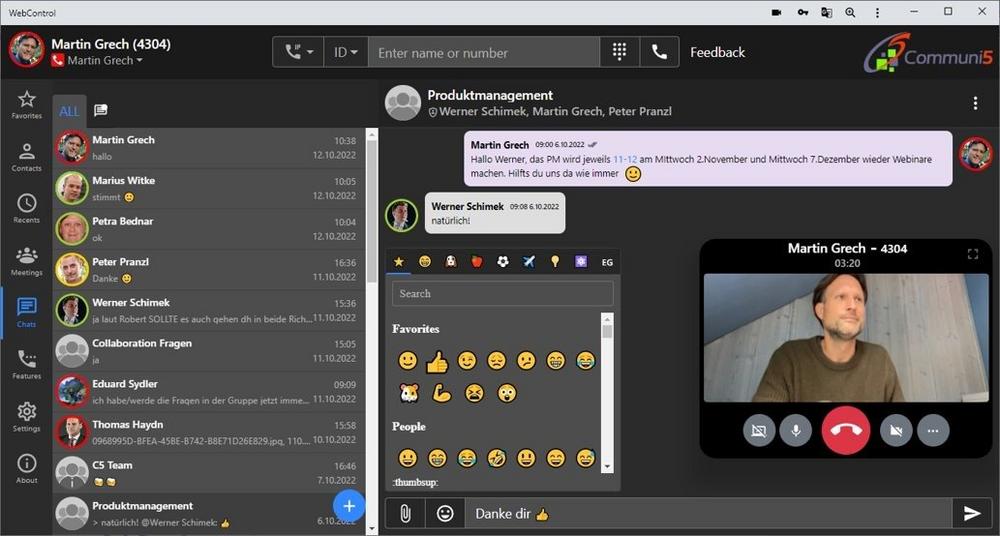Image resolution: width=1000 pixels, height=536 pixels.
Task: Open the Favorites sidebar section
Action: click(26, 104)
